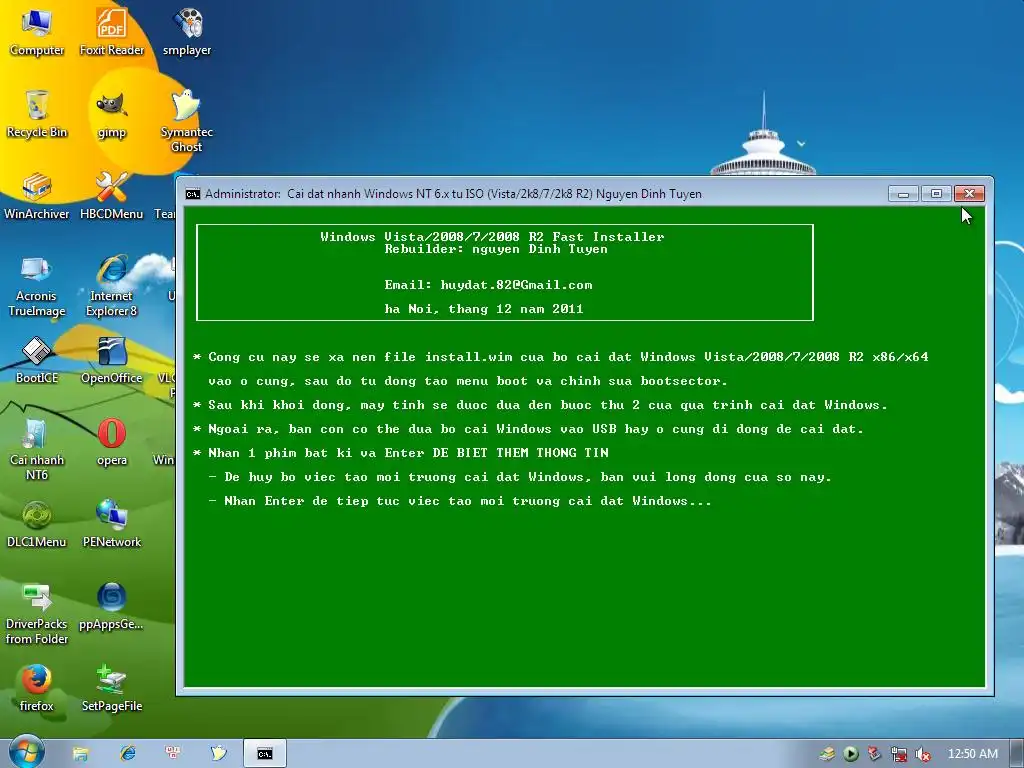Click the green play tray icon

[850, 754]
